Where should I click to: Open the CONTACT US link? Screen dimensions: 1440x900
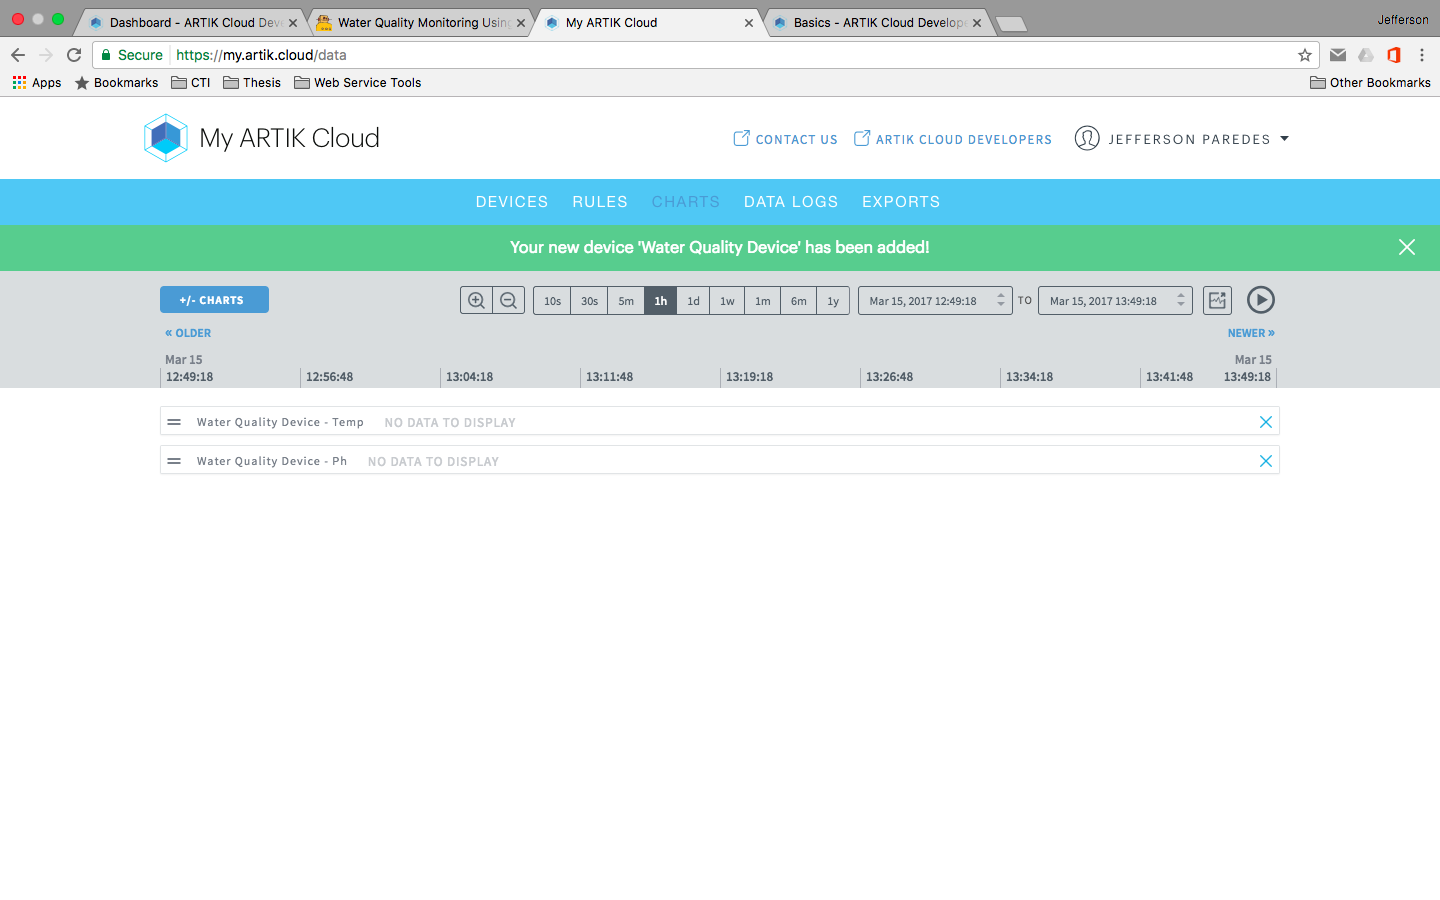click(785, 139)
